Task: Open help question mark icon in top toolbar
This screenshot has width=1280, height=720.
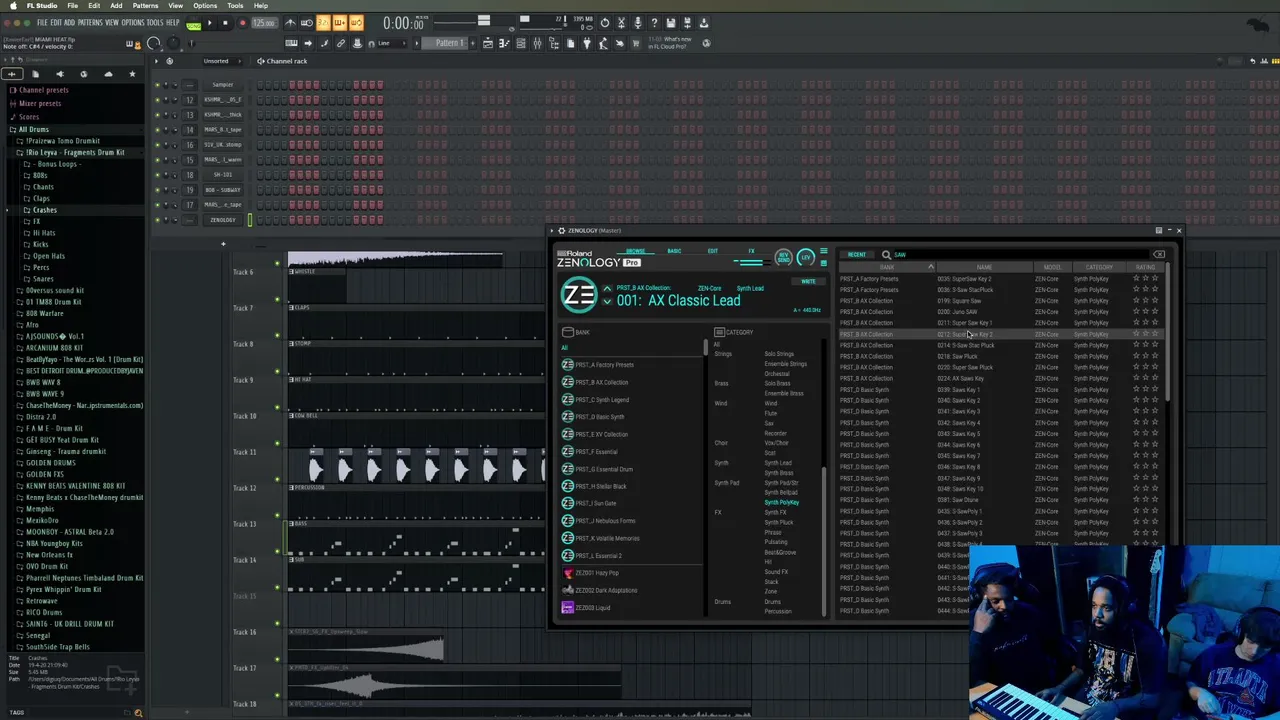Action: (x=654, y=23)
